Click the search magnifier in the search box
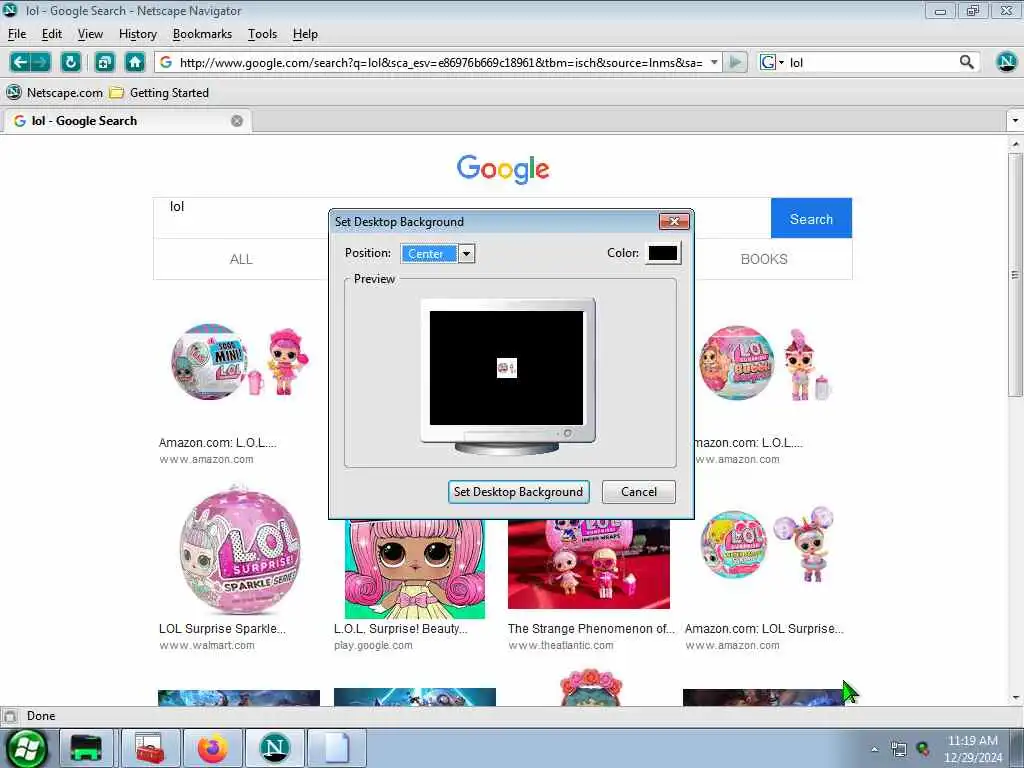This screenshot has width=1024, height=768. click(967, 62)
